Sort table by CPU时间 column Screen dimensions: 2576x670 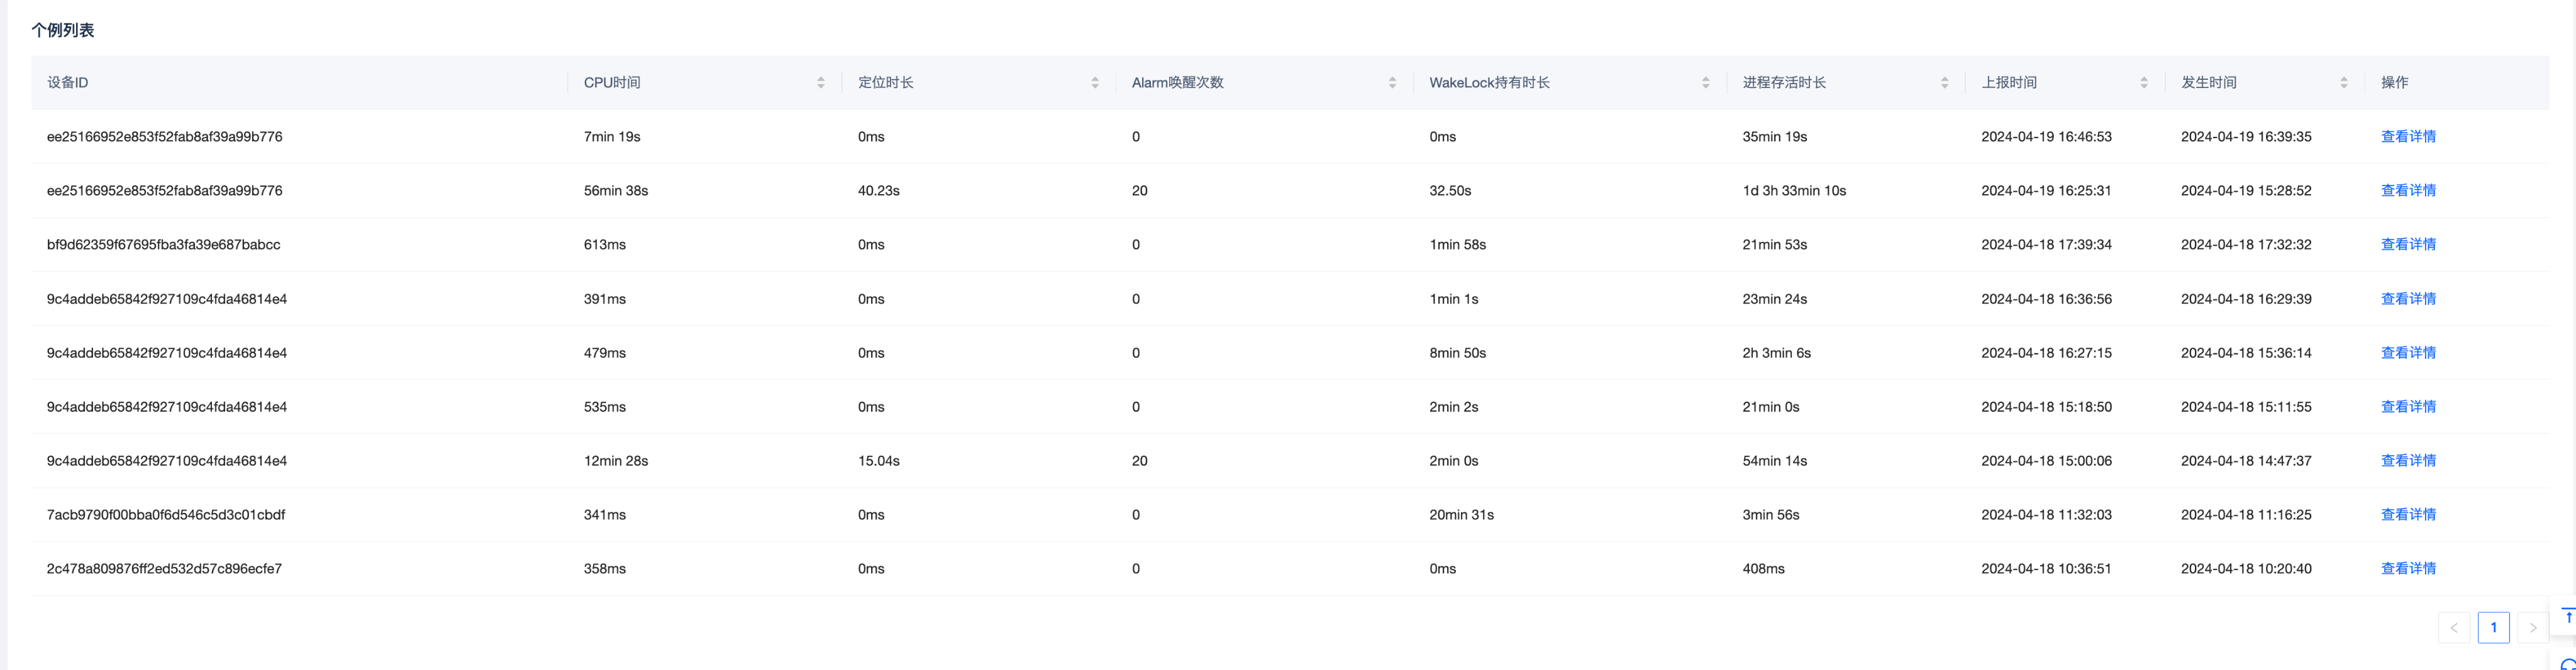[x=820, y=83]
